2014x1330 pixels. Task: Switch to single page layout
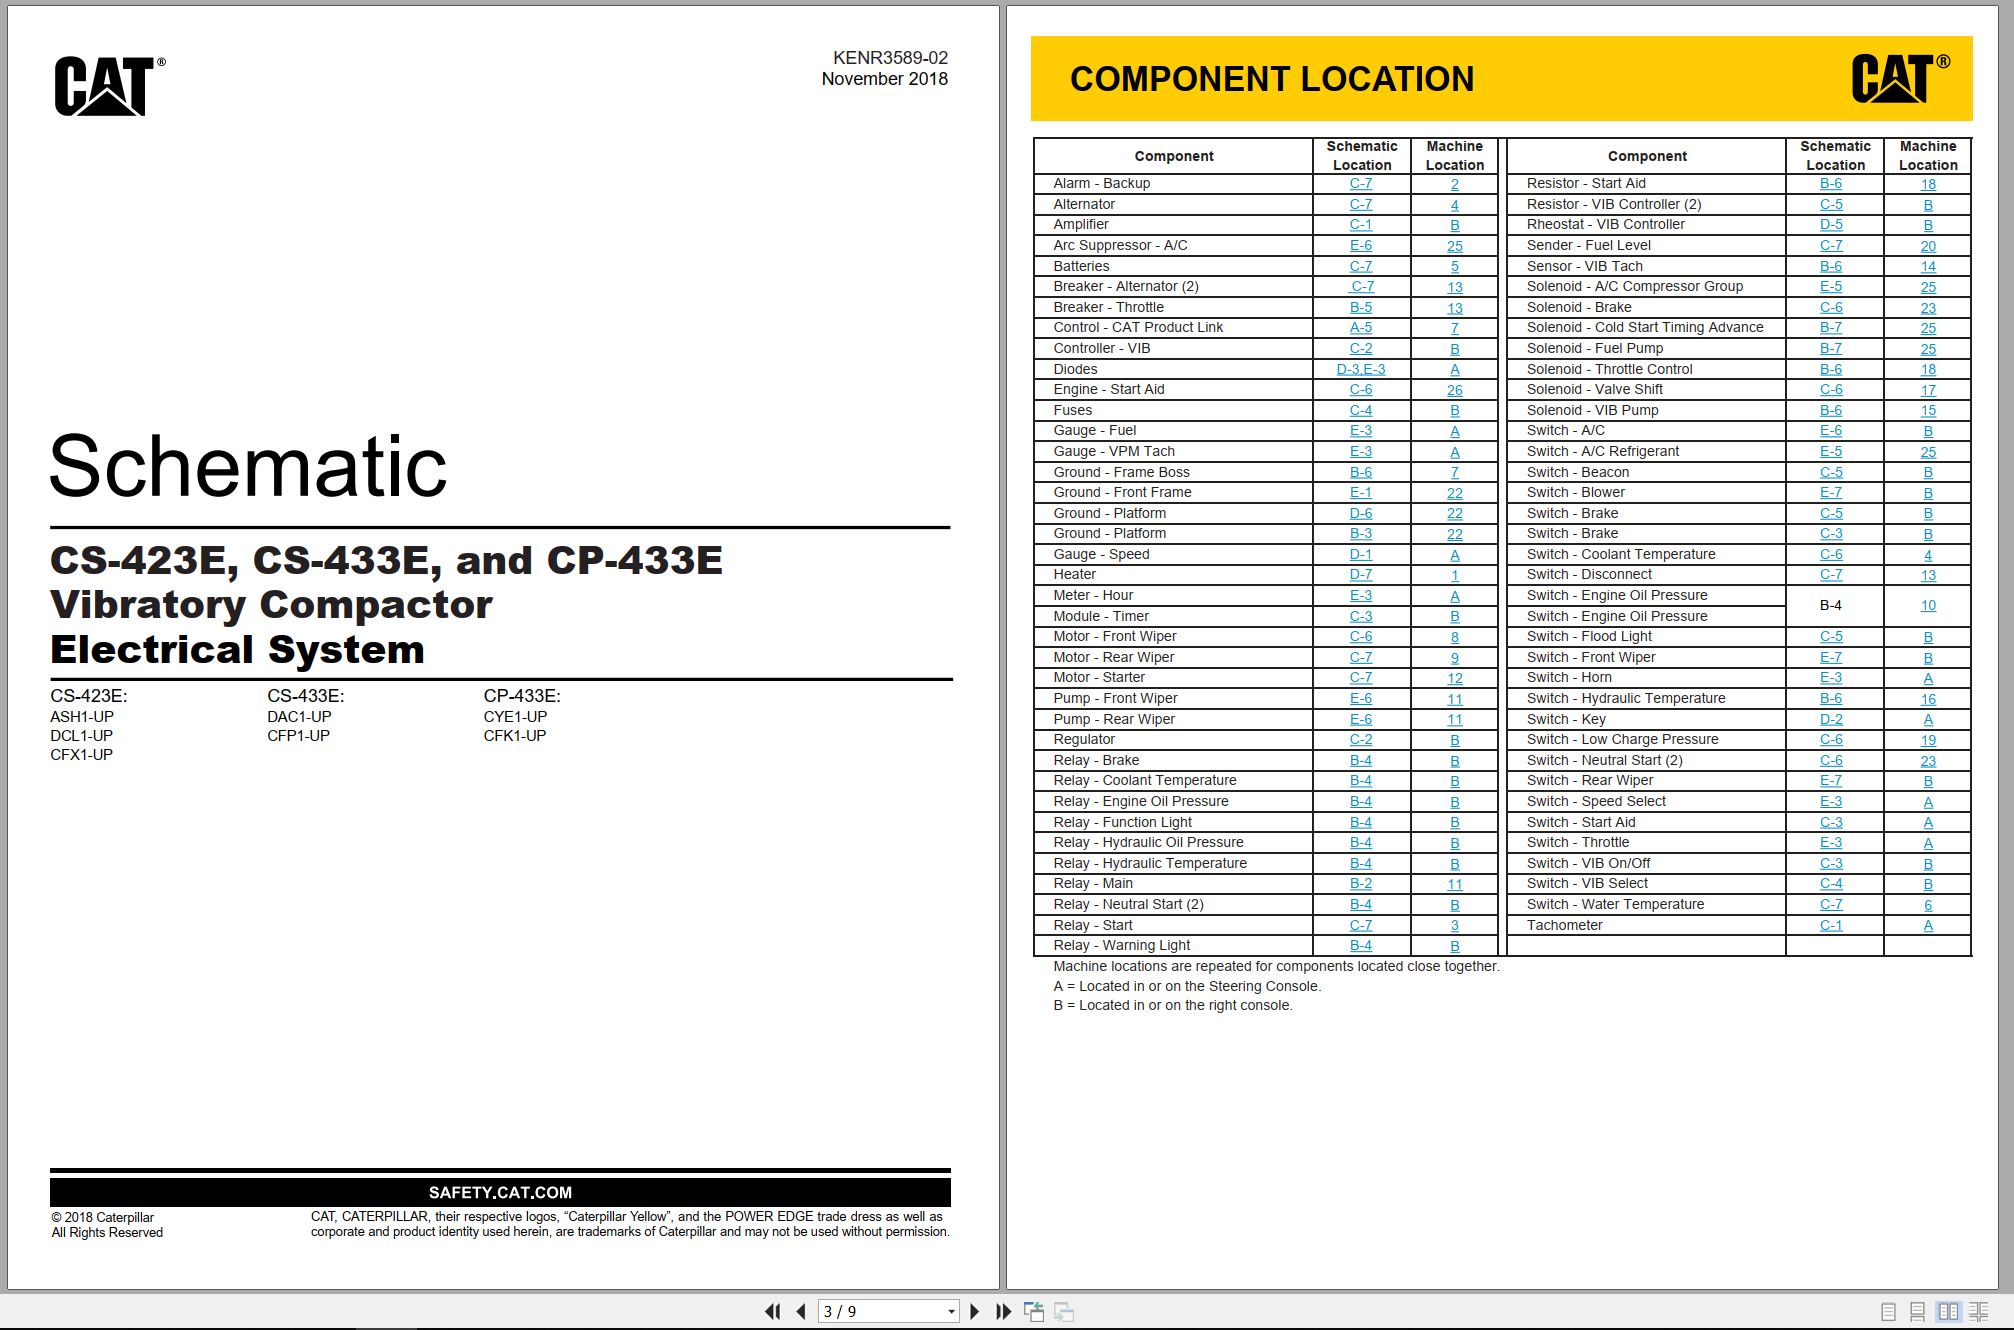1888,1311
